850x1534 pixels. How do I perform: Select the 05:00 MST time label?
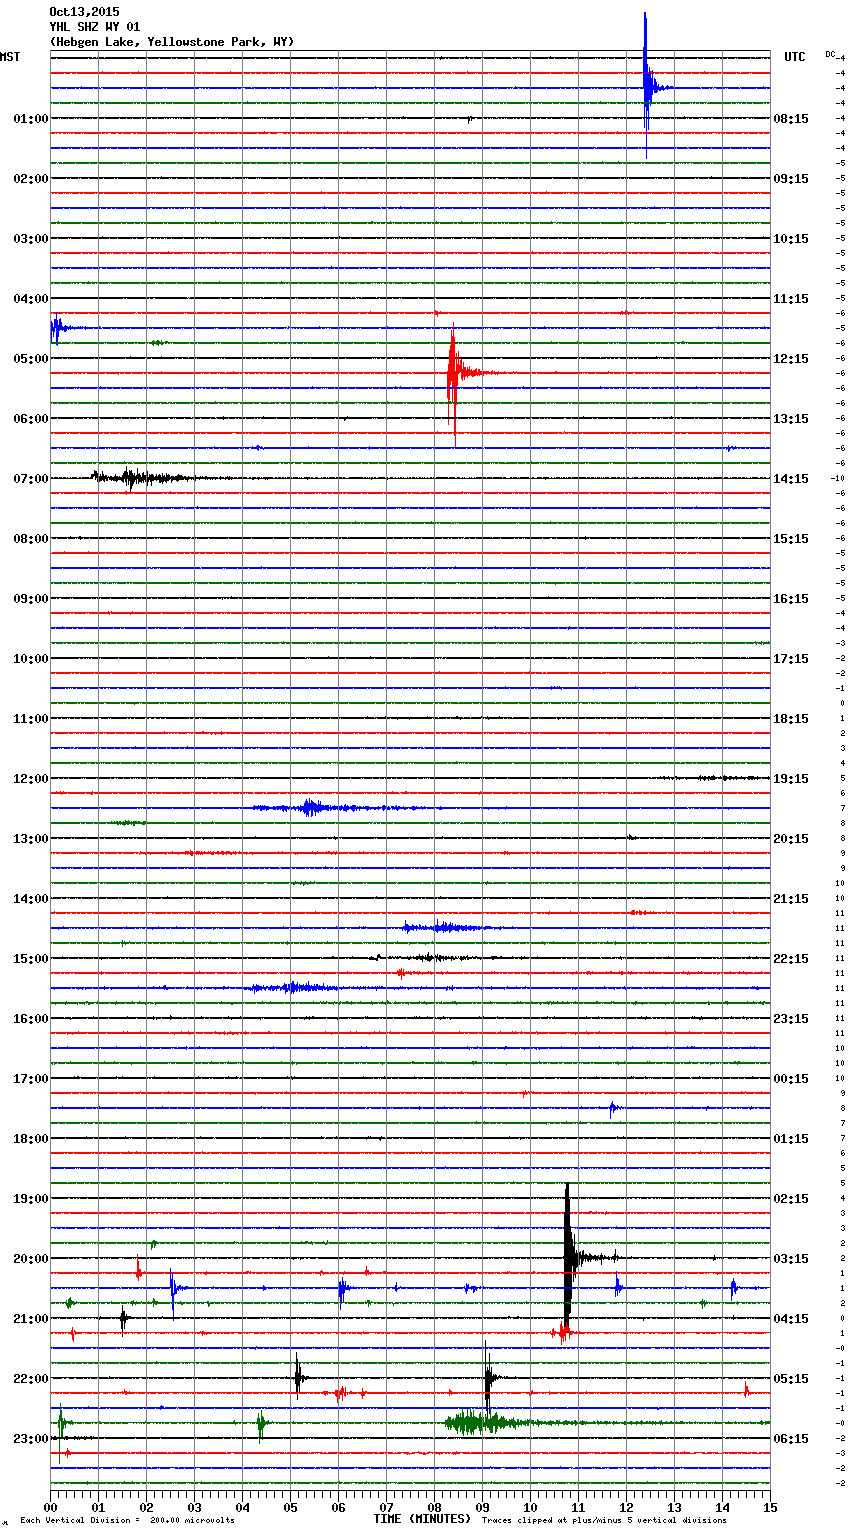(x=31, y=359)
